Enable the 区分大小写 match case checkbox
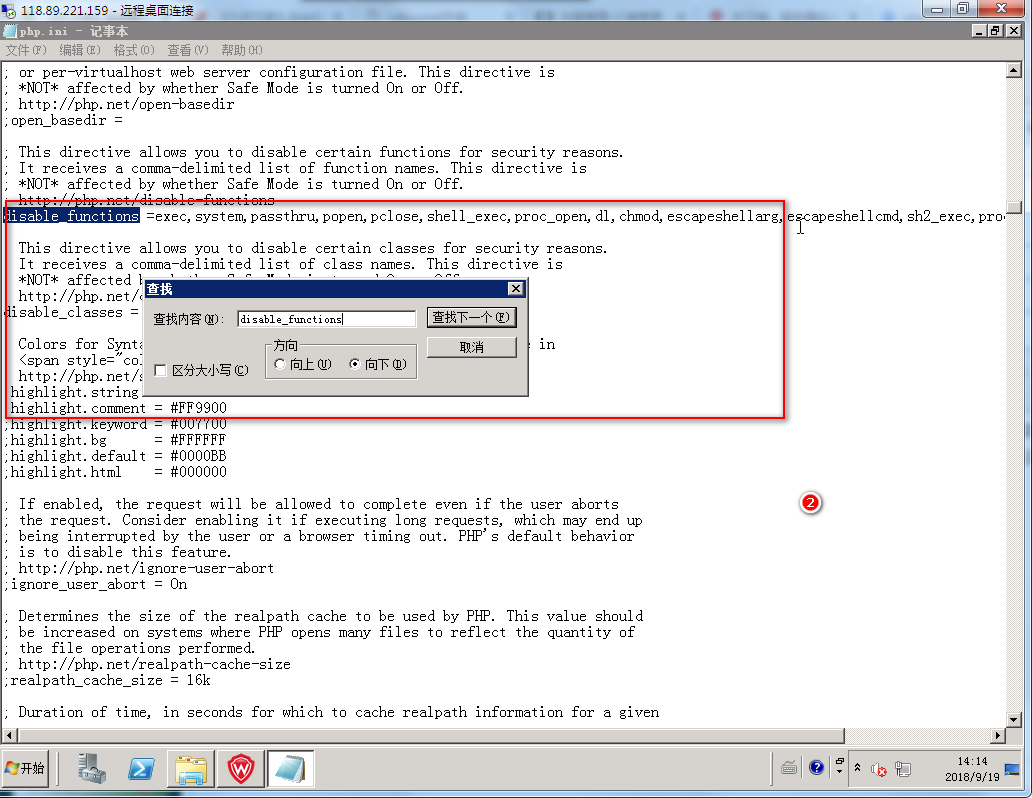Screen dimensions: 1032x798 [161, 370]
